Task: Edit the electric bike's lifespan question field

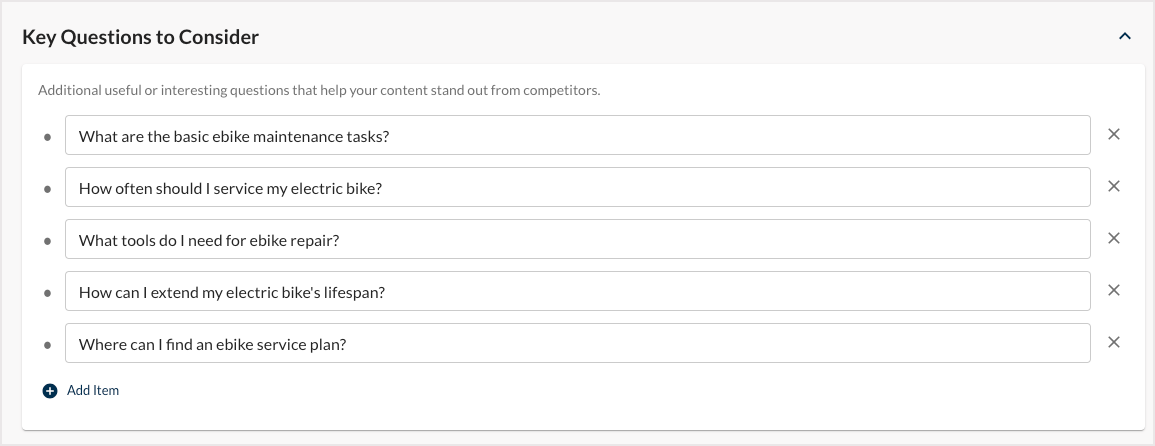Action: click(x=577, y=292)
